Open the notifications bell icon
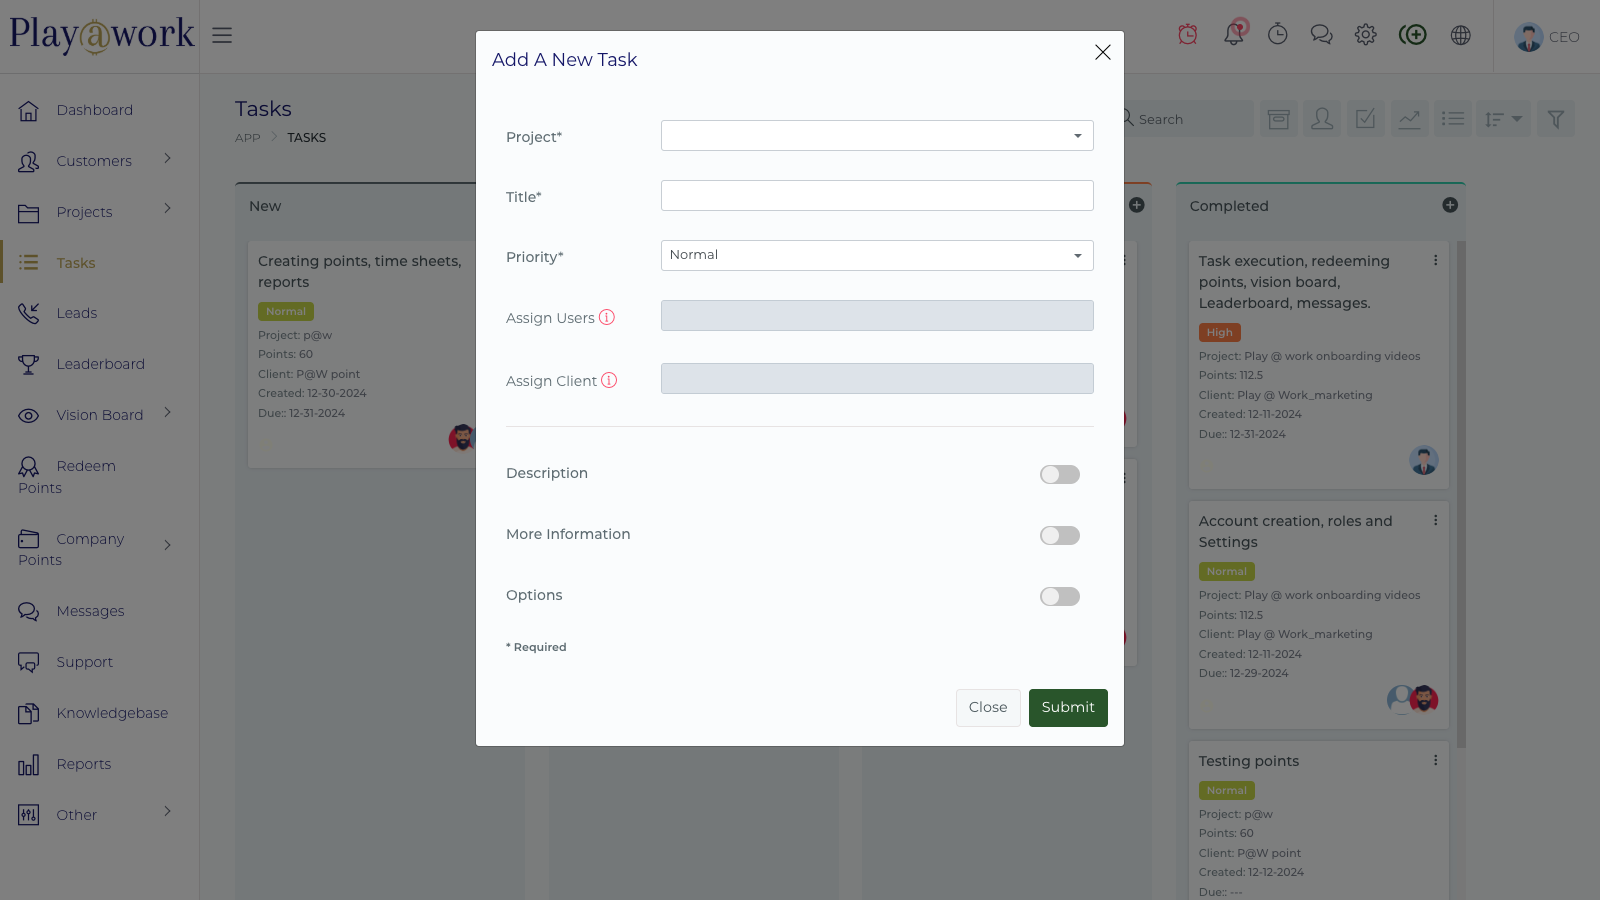The height and width of the screenshot is (900, 1600). [1234, 35]
